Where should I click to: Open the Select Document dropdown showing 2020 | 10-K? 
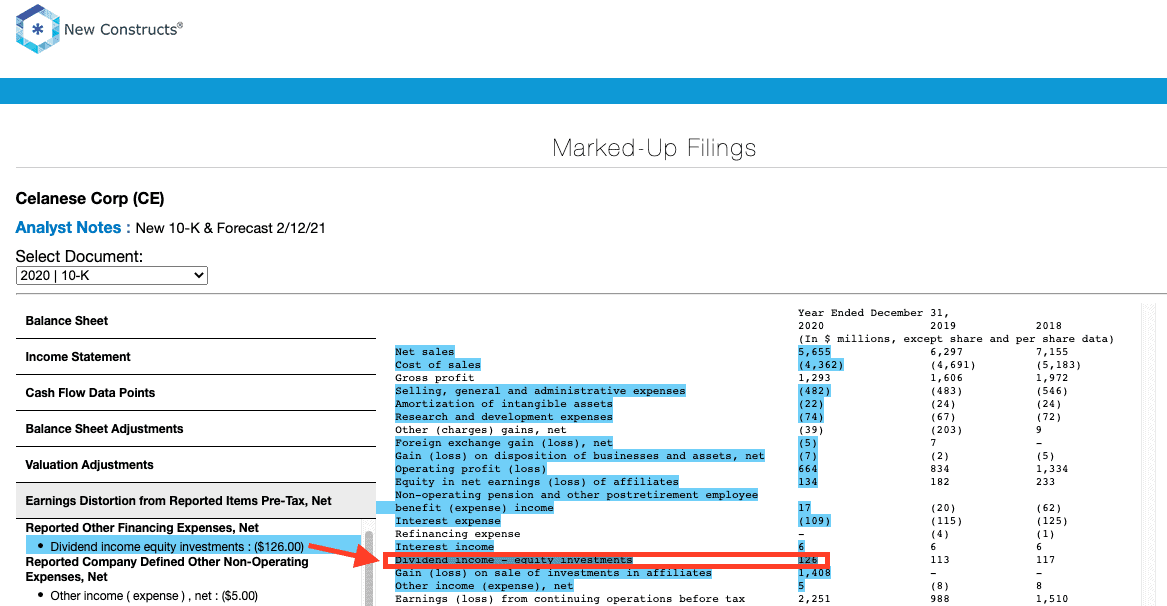(x=112, y=275)
